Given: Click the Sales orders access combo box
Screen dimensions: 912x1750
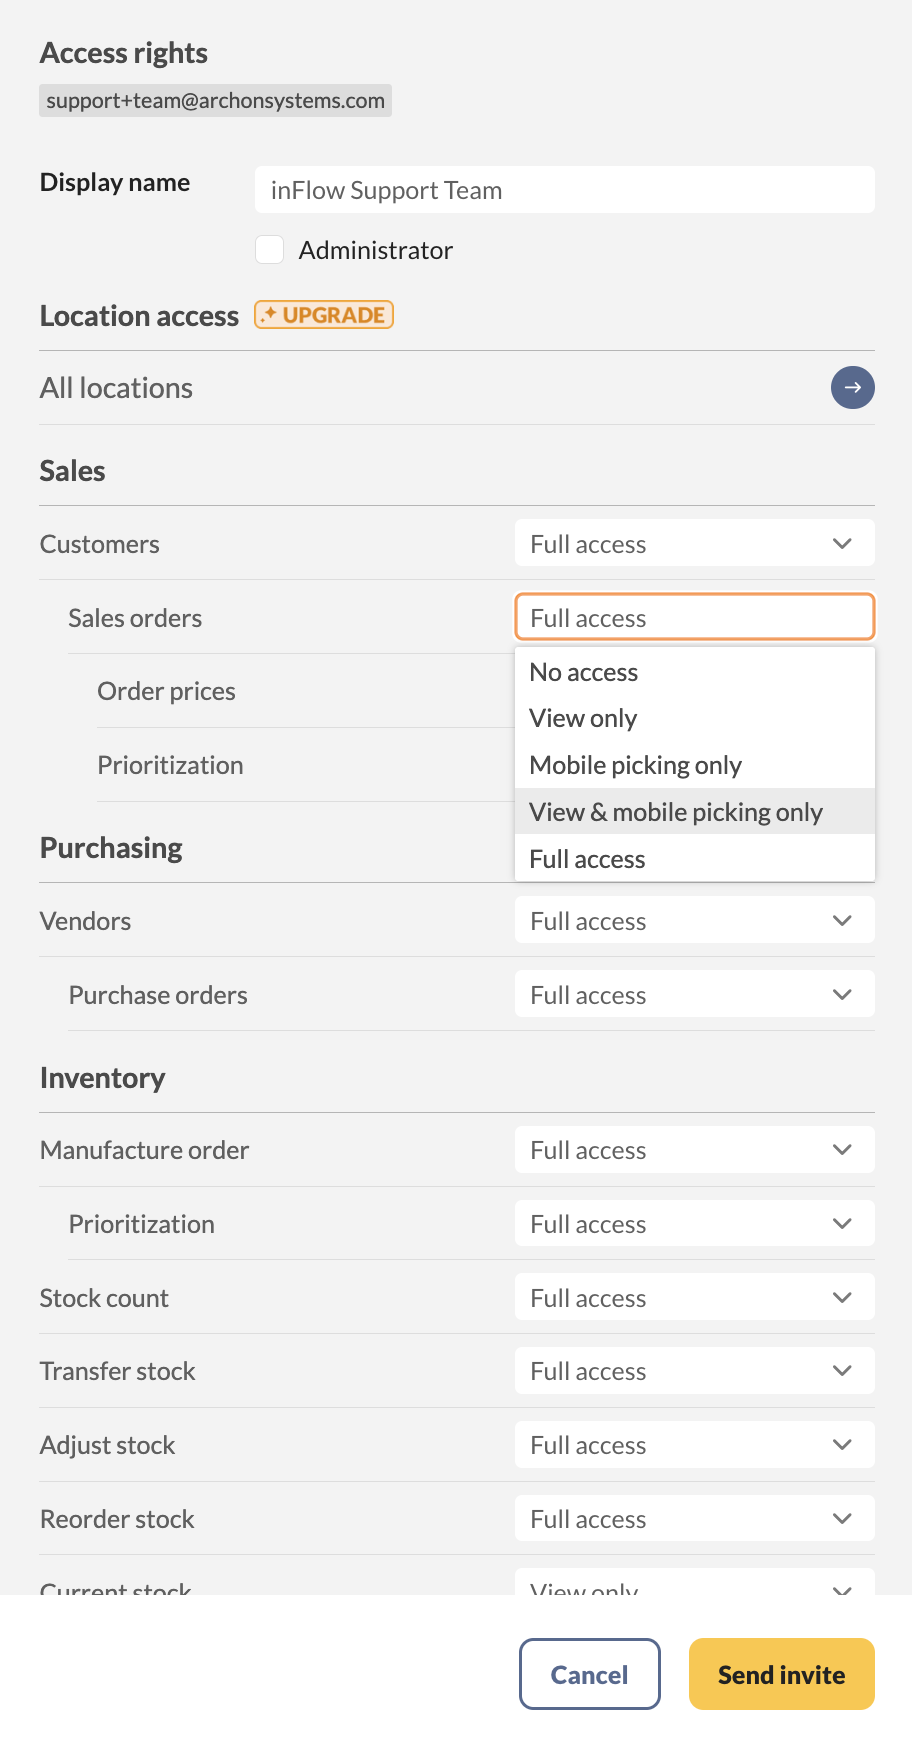Looking at the screenshot, I should pyautogui.click(x=694, y=618).
